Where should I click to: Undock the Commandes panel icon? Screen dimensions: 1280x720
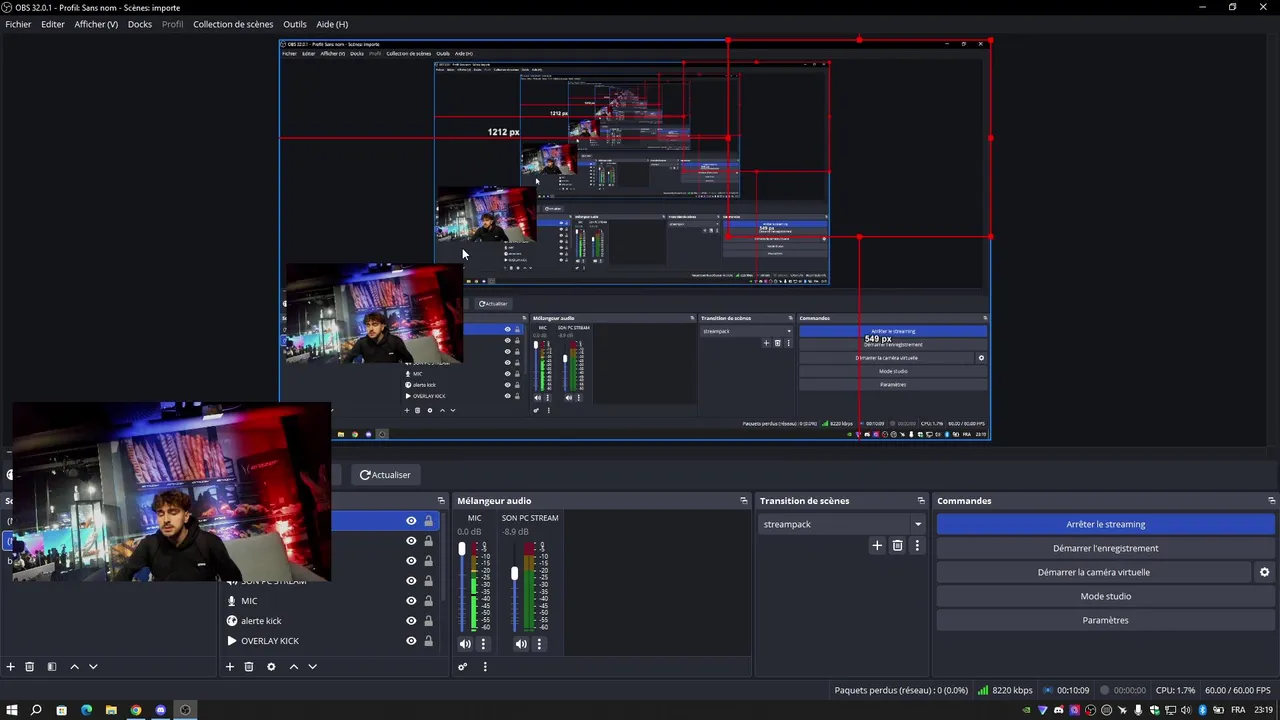pyautogui.click(x=1271, y=501)
